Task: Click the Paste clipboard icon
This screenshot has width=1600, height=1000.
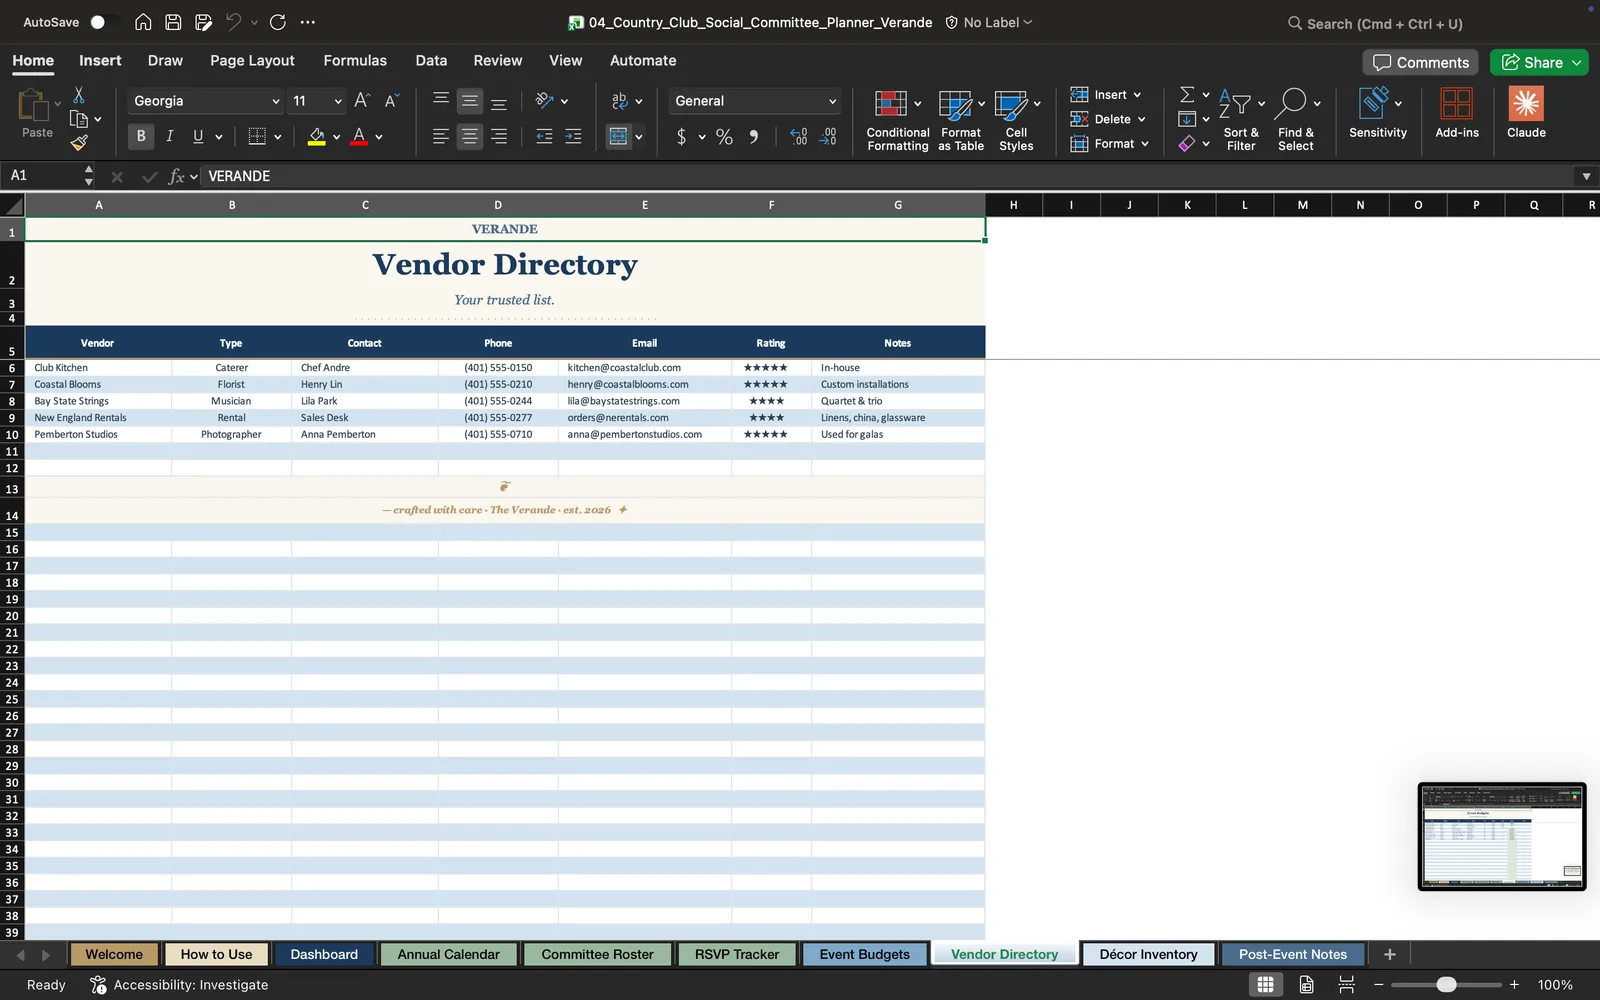Action: [34, 106]
